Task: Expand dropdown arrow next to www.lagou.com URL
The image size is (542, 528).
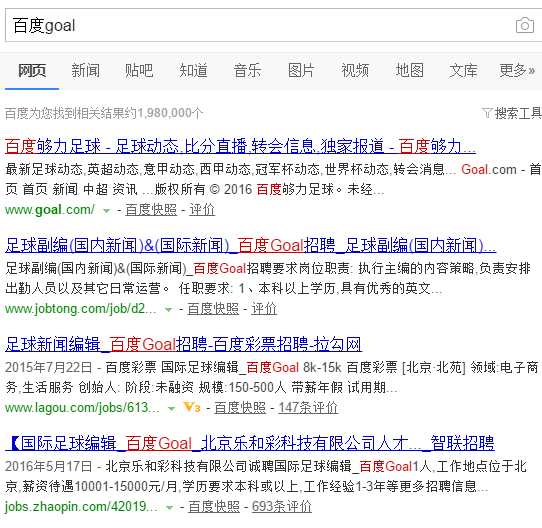Action: pos(171,409)
